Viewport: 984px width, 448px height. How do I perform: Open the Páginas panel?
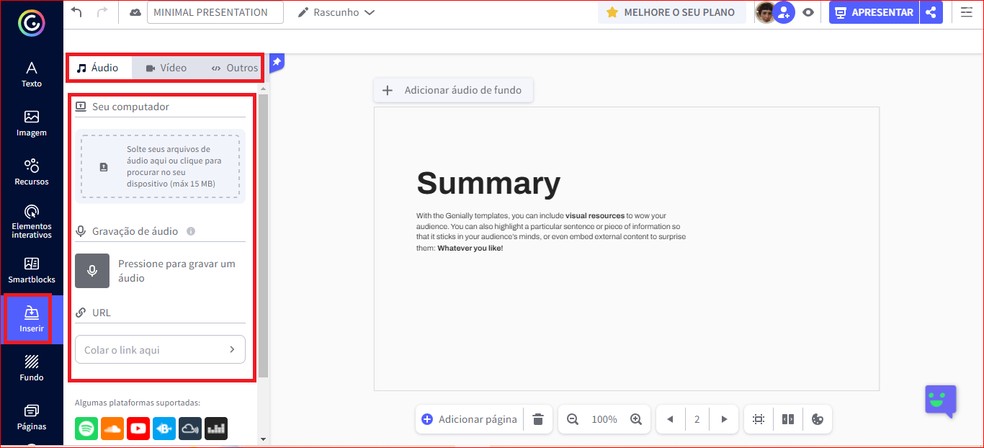pyautogui.click(x=31, y=417)
